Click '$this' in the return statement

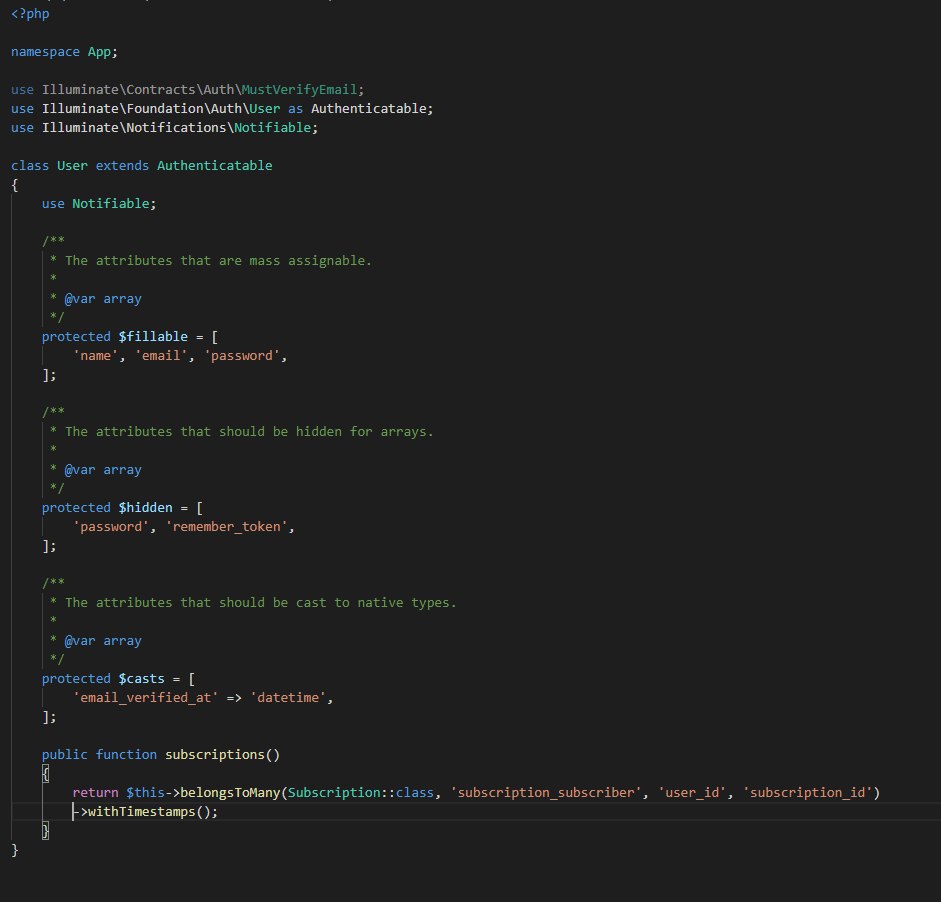coord(145,793)
